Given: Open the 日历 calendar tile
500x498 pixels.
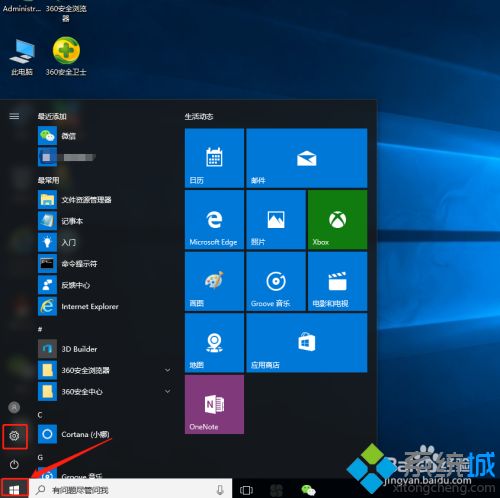Looking at the screenshot, I should point(214,158).
